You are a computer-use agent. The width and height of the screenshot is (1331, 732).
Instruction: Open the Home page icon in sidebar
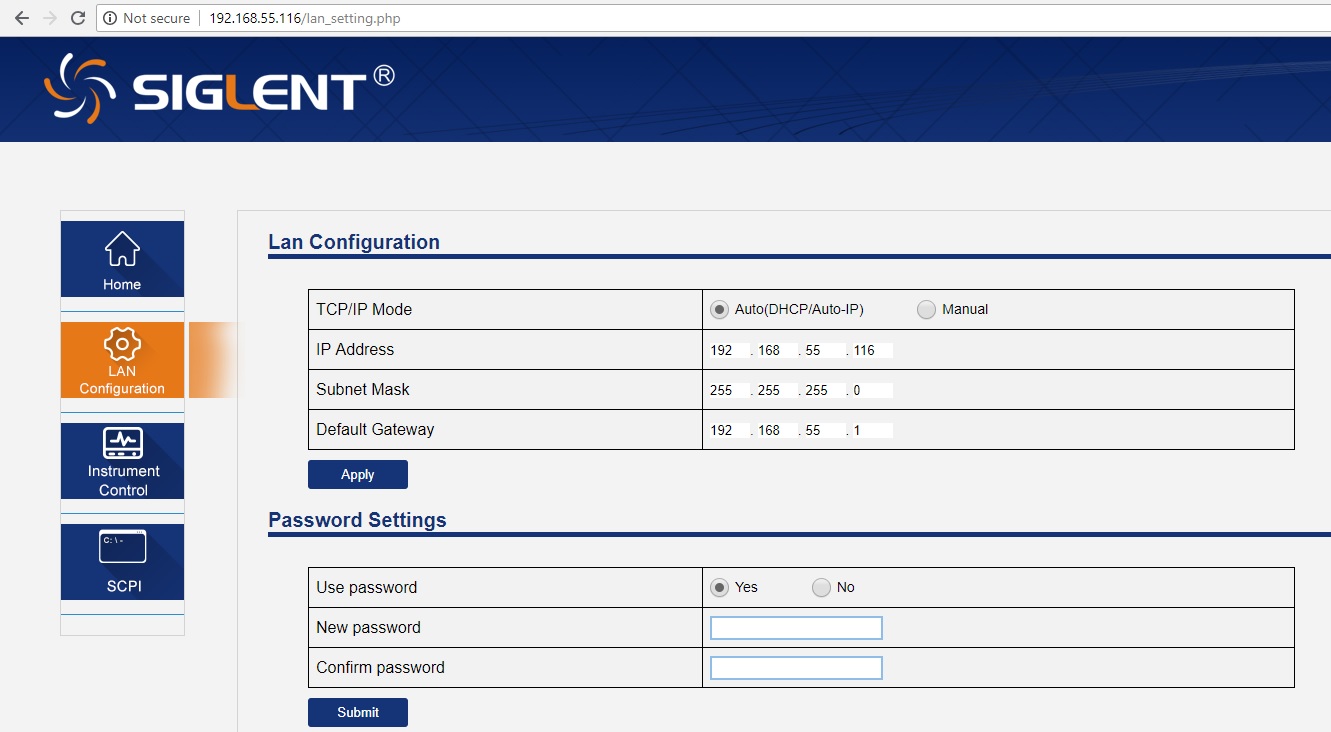click(122, 249)
